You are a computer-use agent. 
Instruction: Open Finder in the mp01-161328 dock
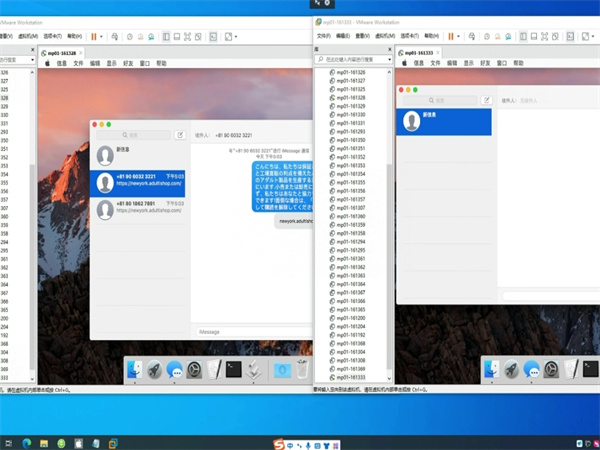point(134,370)
